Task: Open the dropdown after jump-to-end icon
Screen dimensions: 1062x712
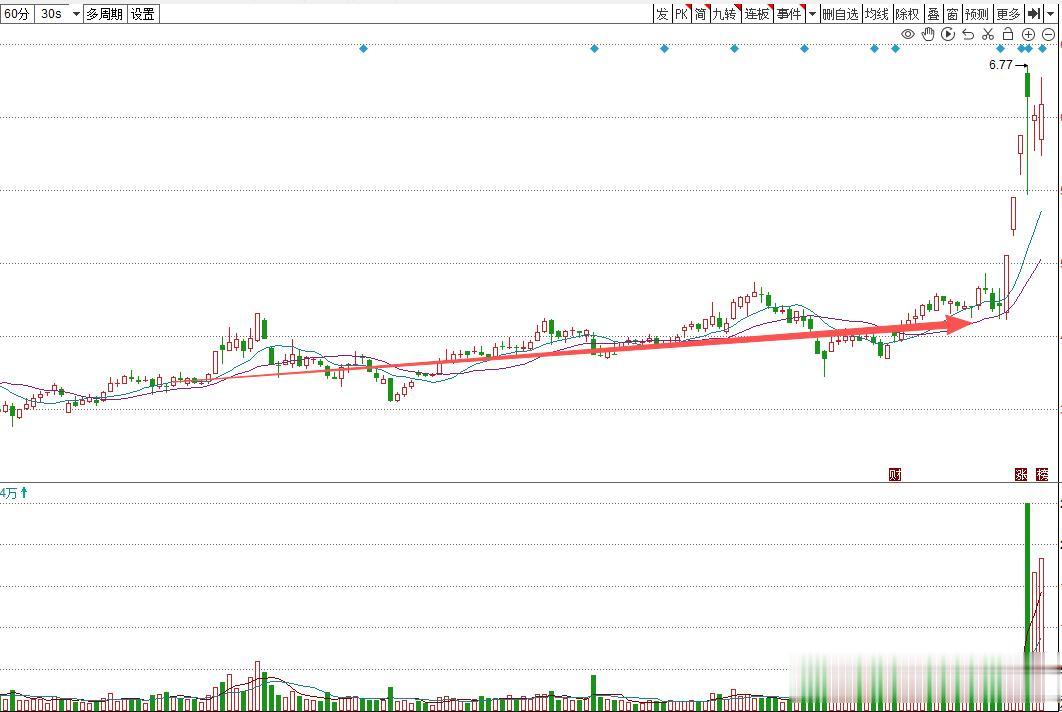Action: [x=1050, y=14]
